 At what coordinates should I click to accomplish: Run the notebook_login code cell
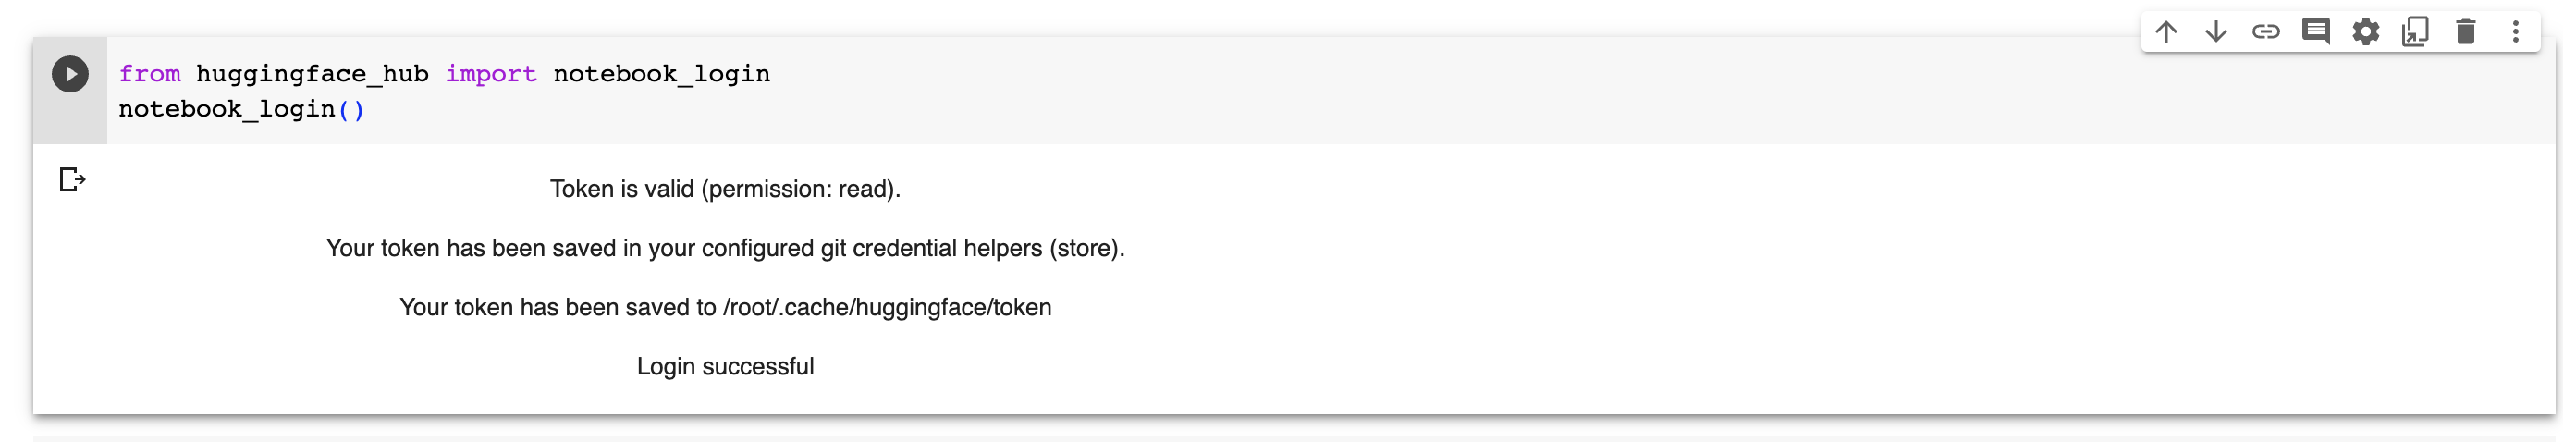click(70, 74)
